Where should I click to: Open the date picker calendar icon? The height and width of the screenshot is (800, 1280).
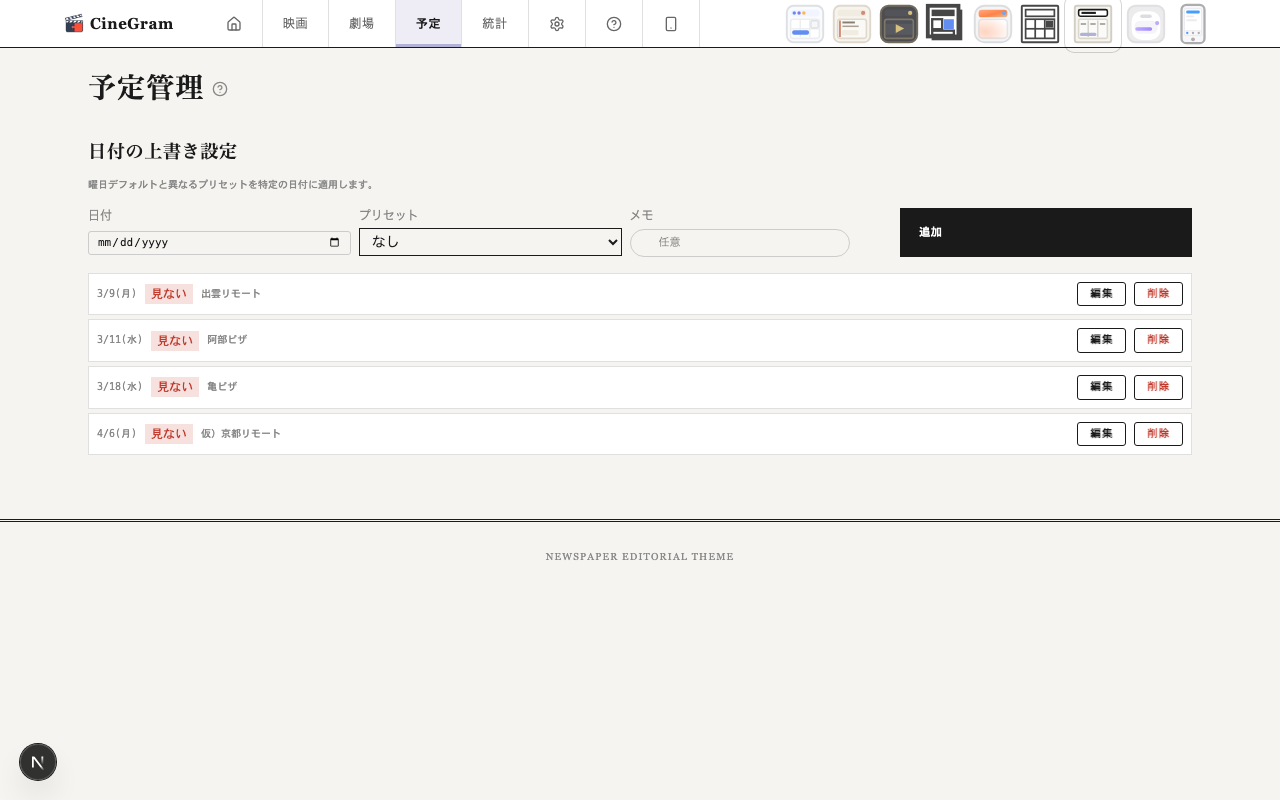[335, 243]
